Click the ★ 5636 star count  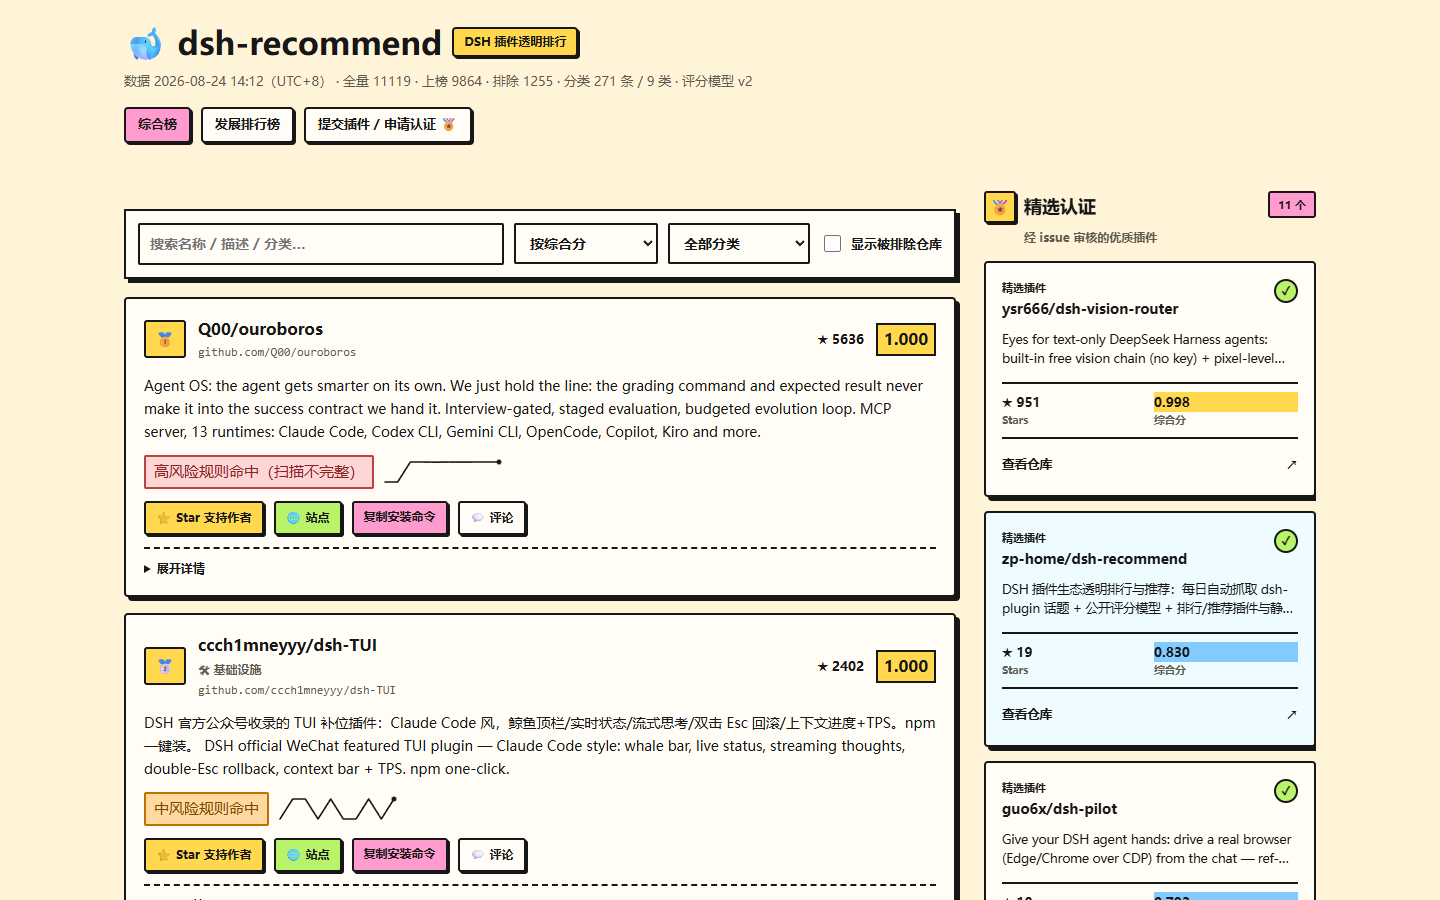[x=841, y=339]
